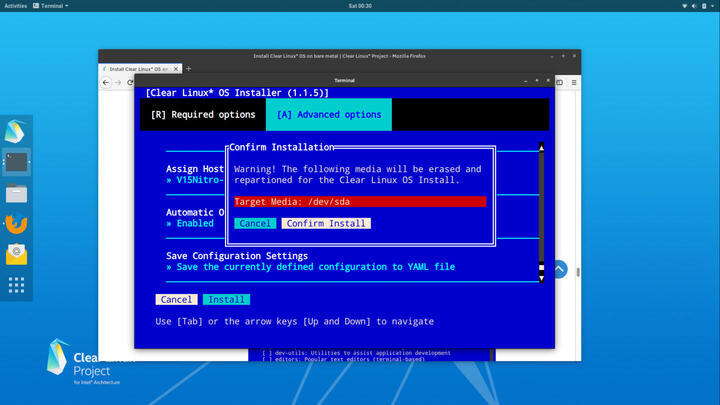Close the Firefox window
This screenshot has height=405, width=720.
[x=574, y=56]
